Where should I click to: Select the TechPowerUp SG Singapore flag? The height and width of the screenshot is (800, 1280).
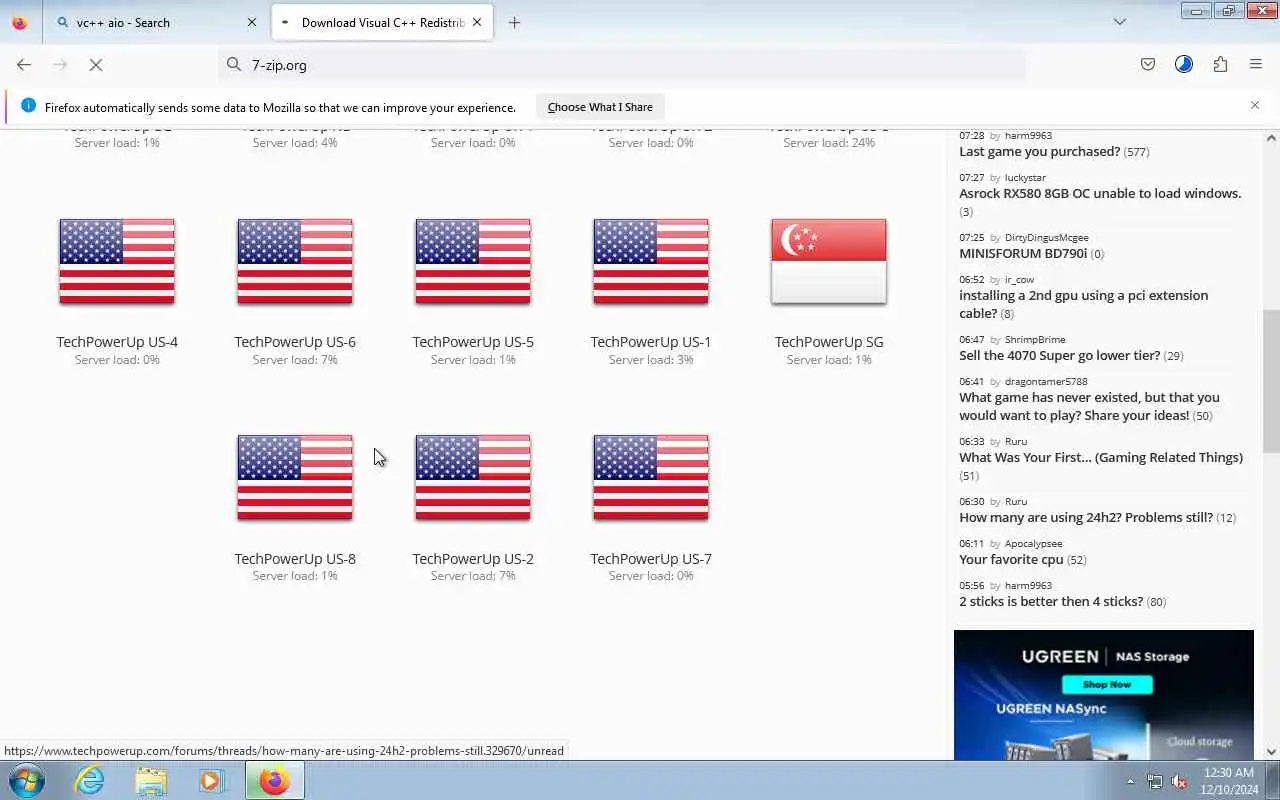(x=829, y=261)
